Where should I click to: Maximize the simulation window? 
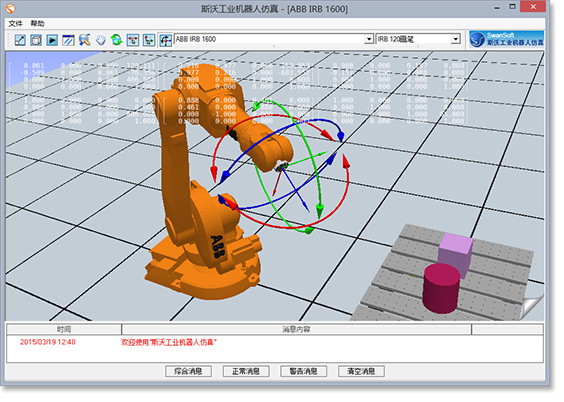(513, 7)
